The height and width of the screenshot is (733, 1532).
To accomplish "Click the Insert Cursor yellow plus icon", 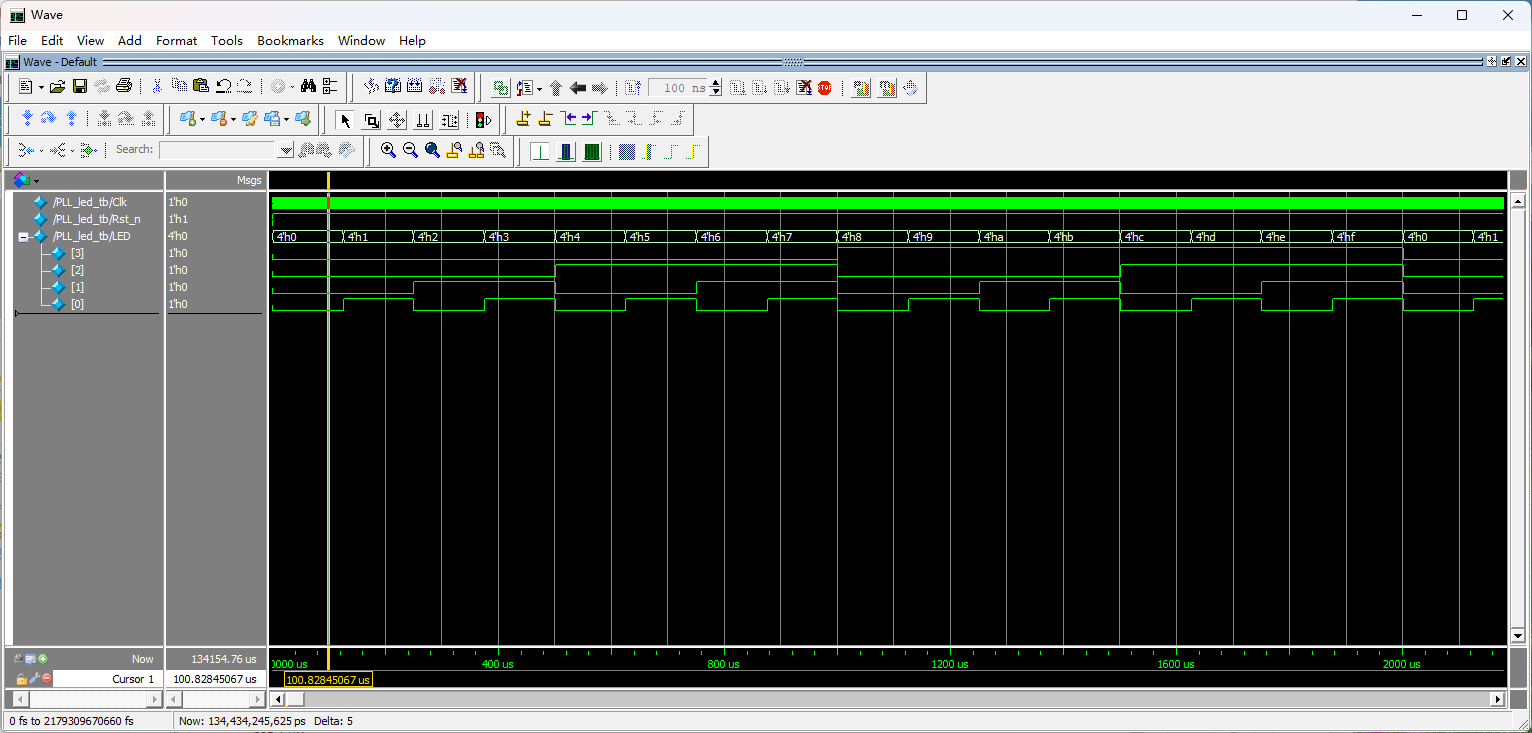I will [x=523, y=119].
